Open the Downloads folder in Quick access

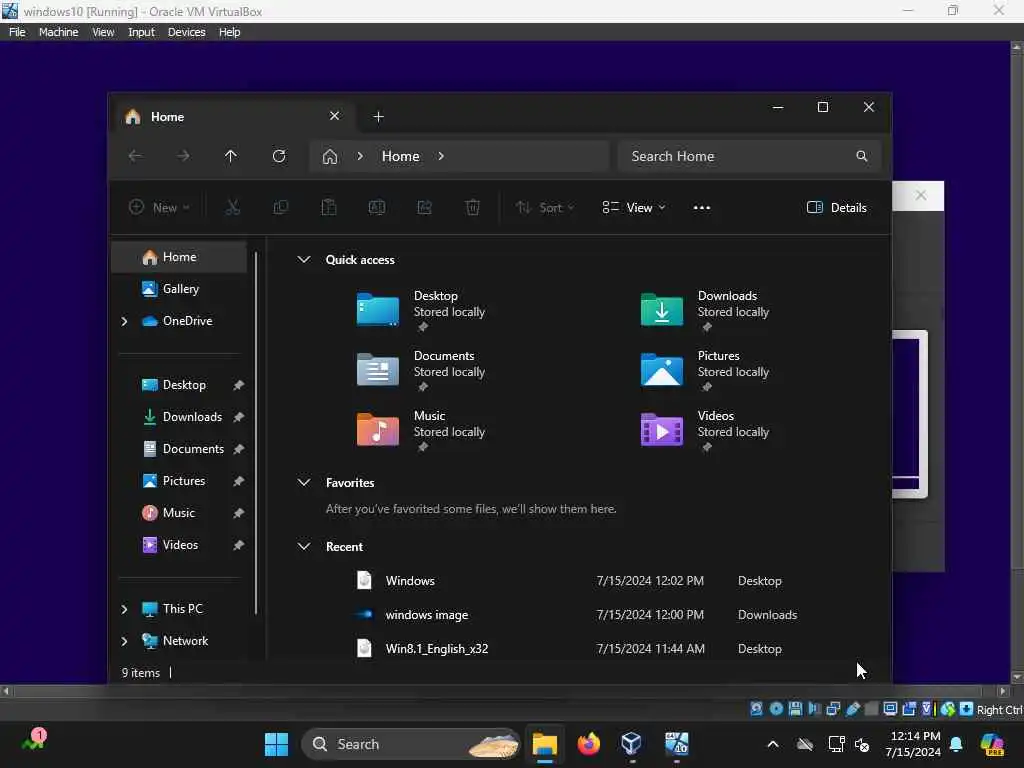[707, 310]
